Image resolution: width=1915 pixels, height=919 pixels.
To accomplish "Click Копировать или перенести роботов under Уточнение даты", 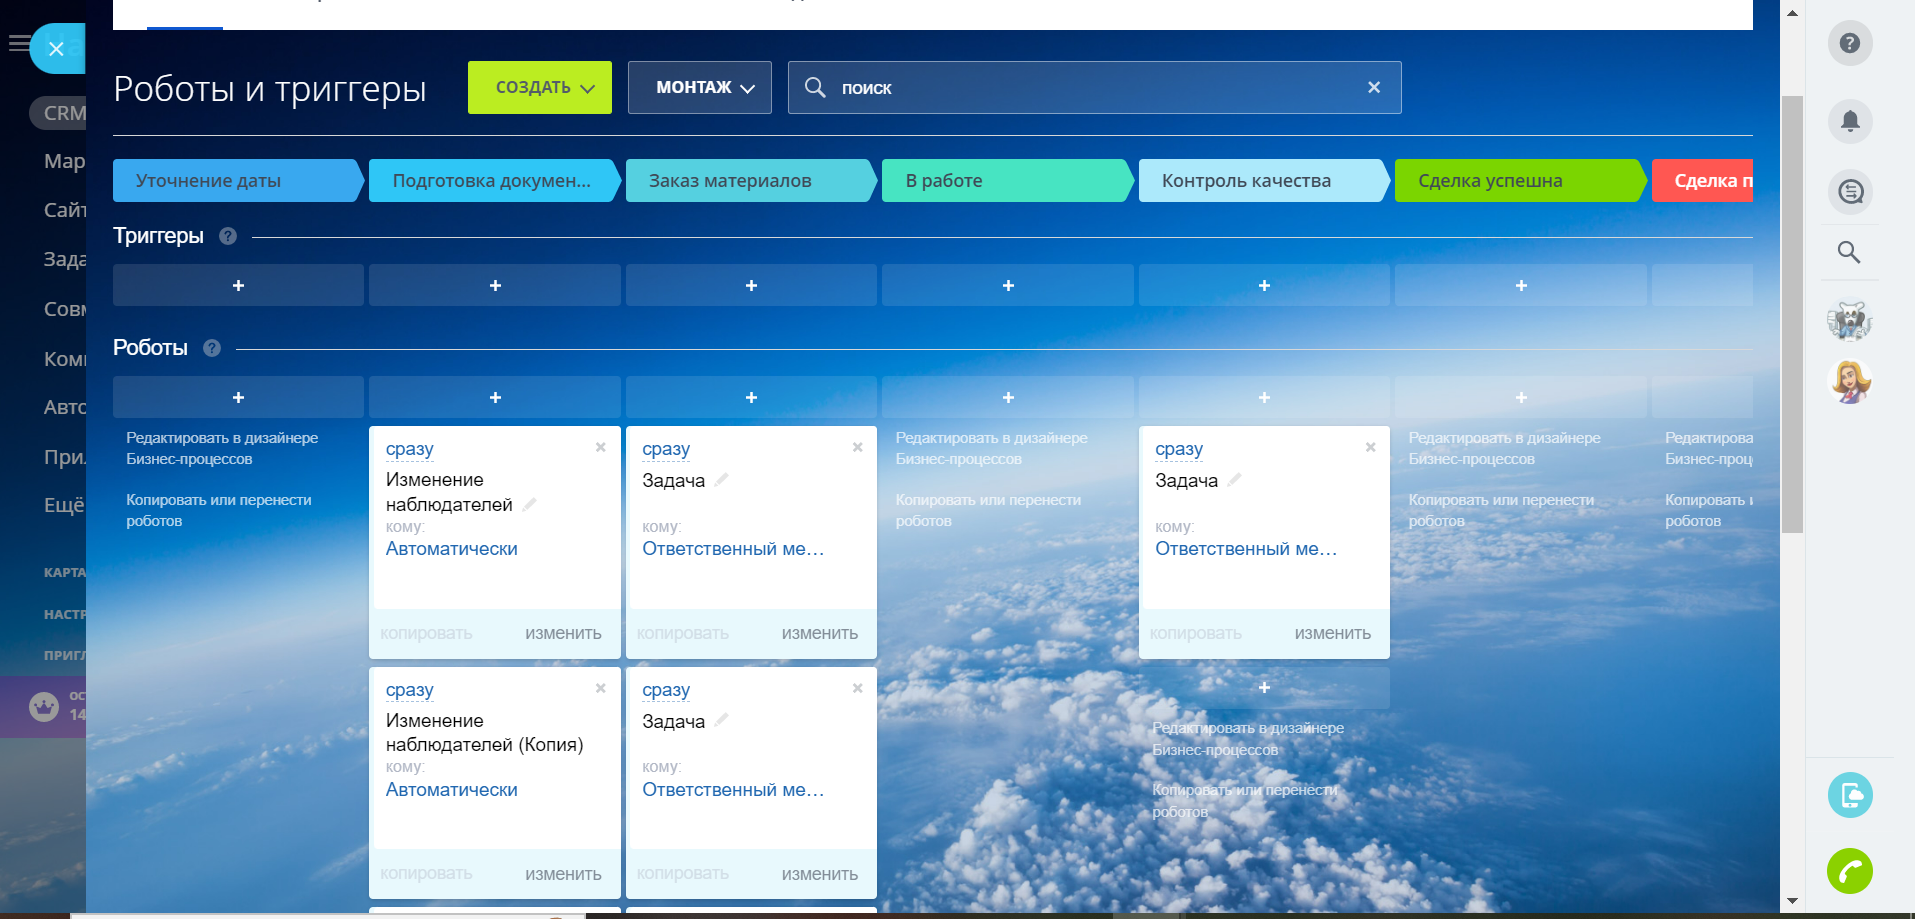I will [219, 510].
